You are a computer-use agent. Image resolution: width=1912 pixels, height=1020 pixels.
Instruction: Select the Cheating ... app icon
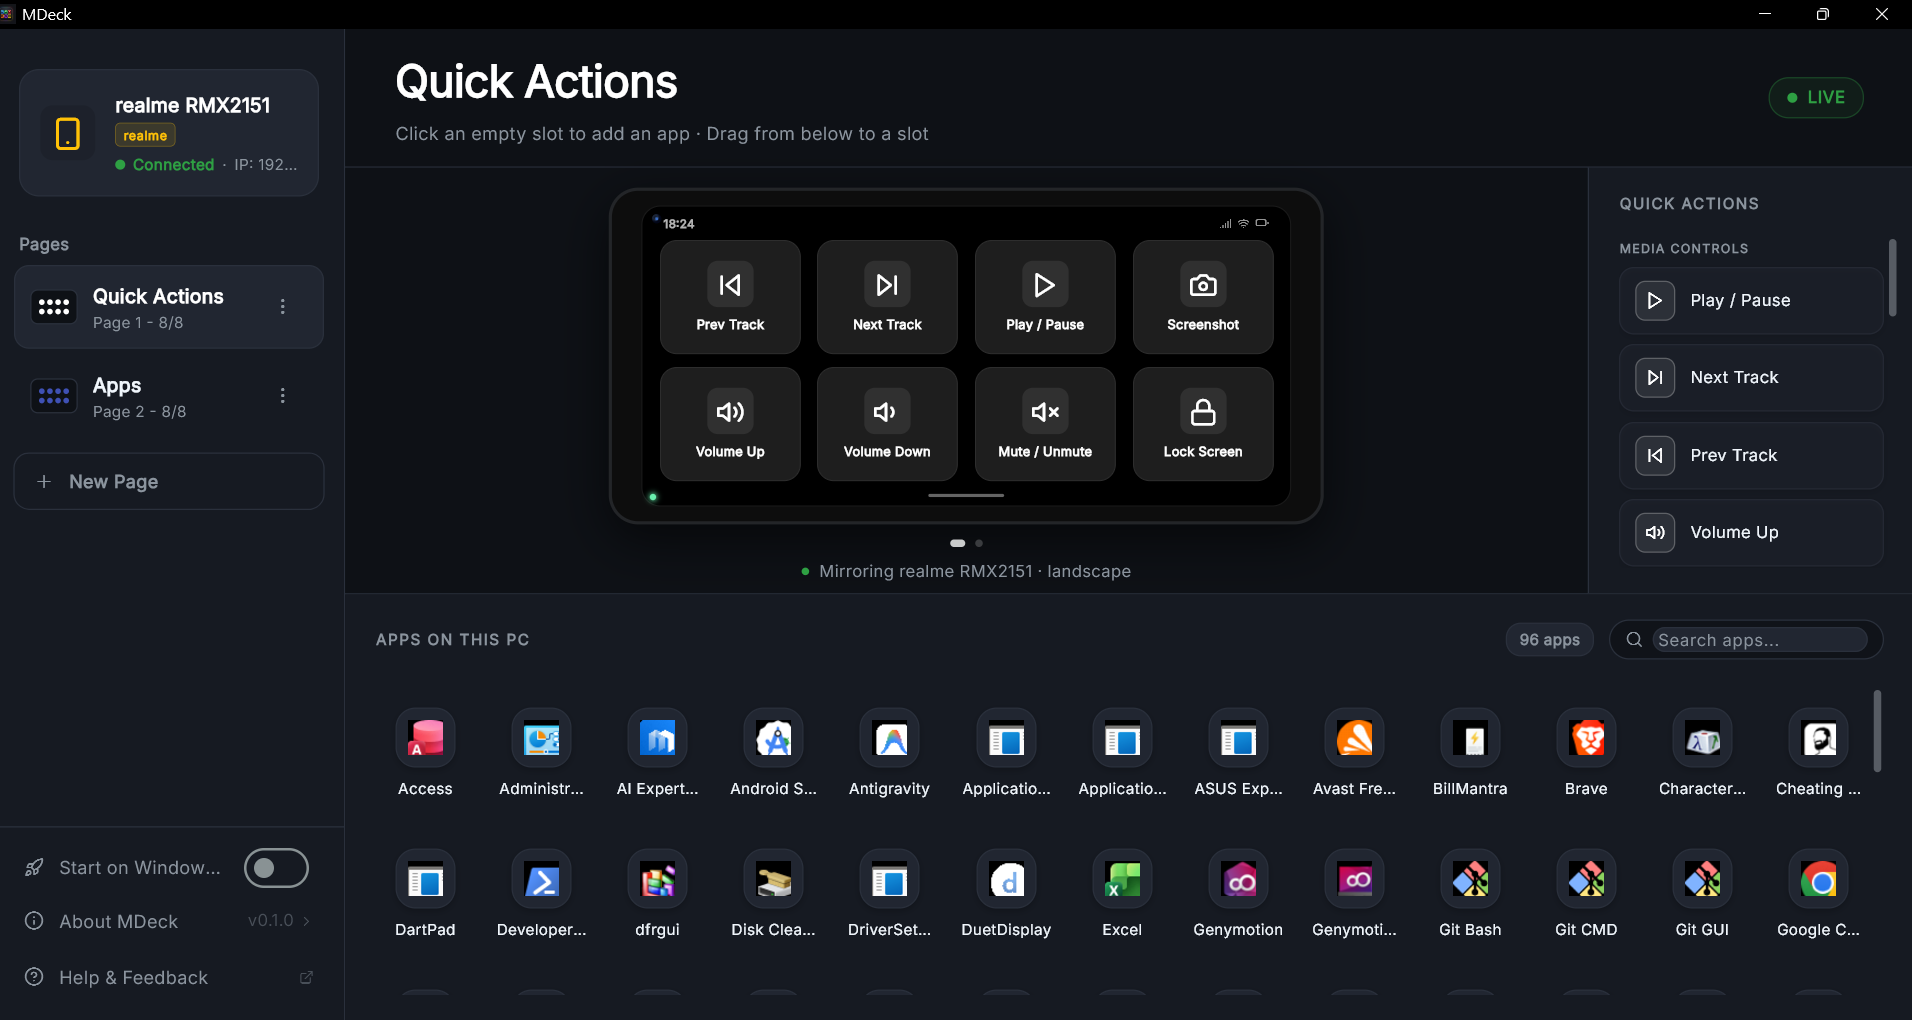[x=1818, y=739]
